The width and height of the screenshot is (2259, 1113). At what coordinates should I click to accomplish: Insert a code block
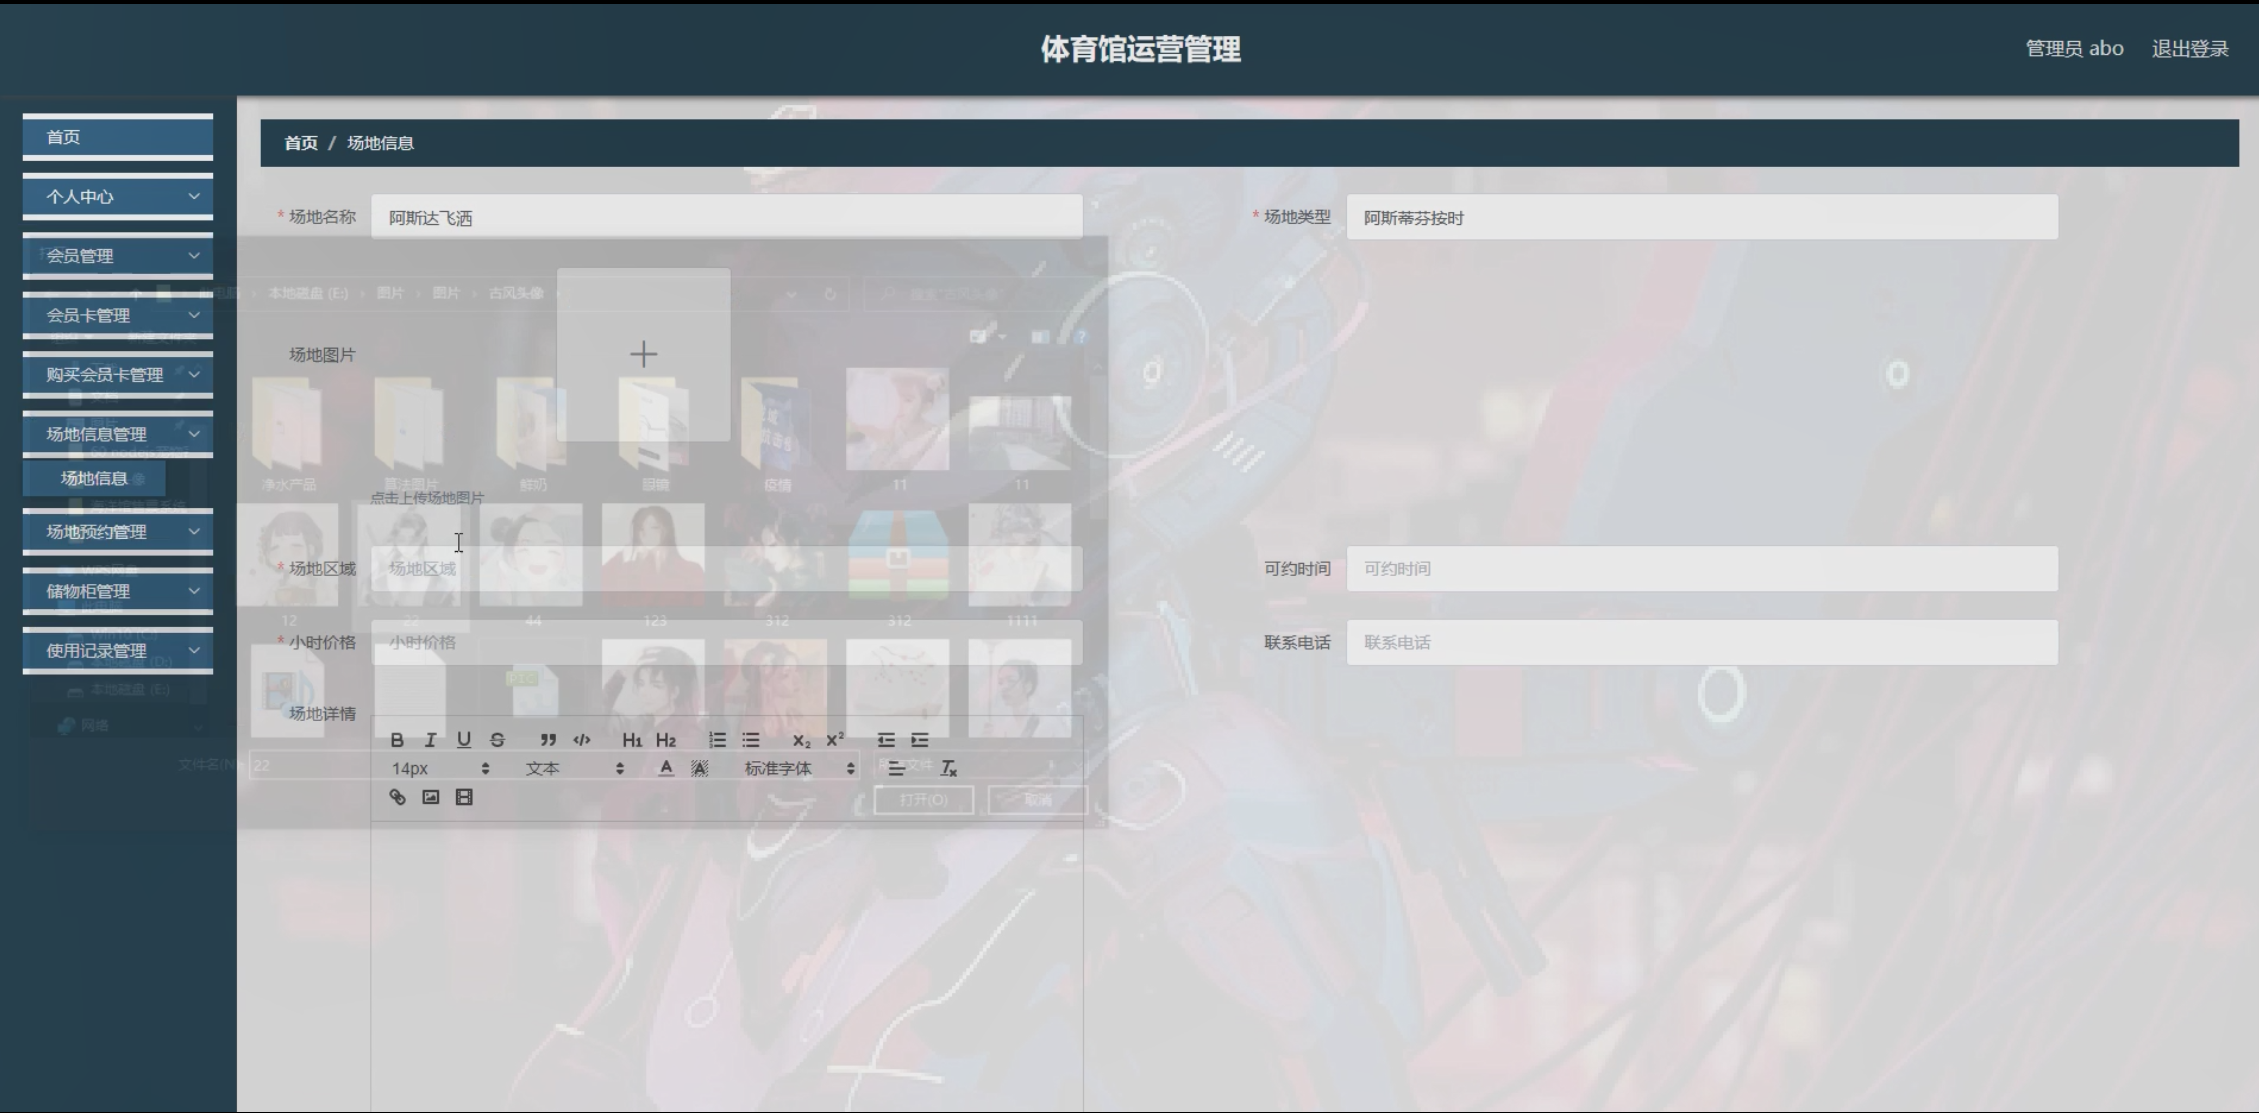(x=582, y=740)
